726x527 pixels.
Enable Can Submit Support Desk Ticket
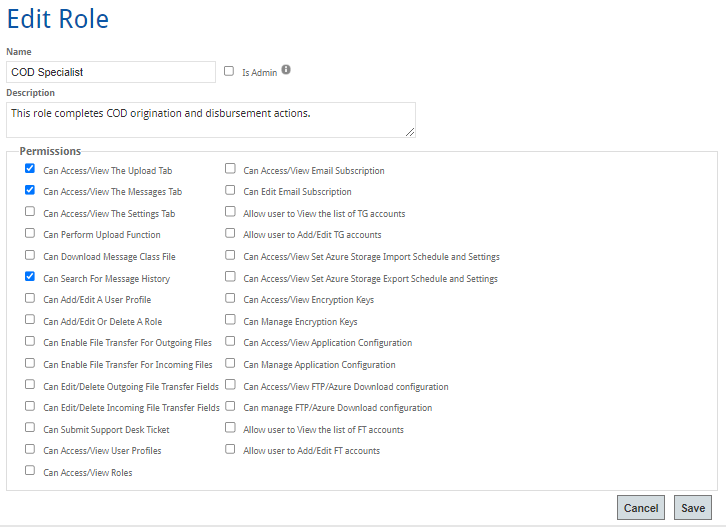[30, 427]
